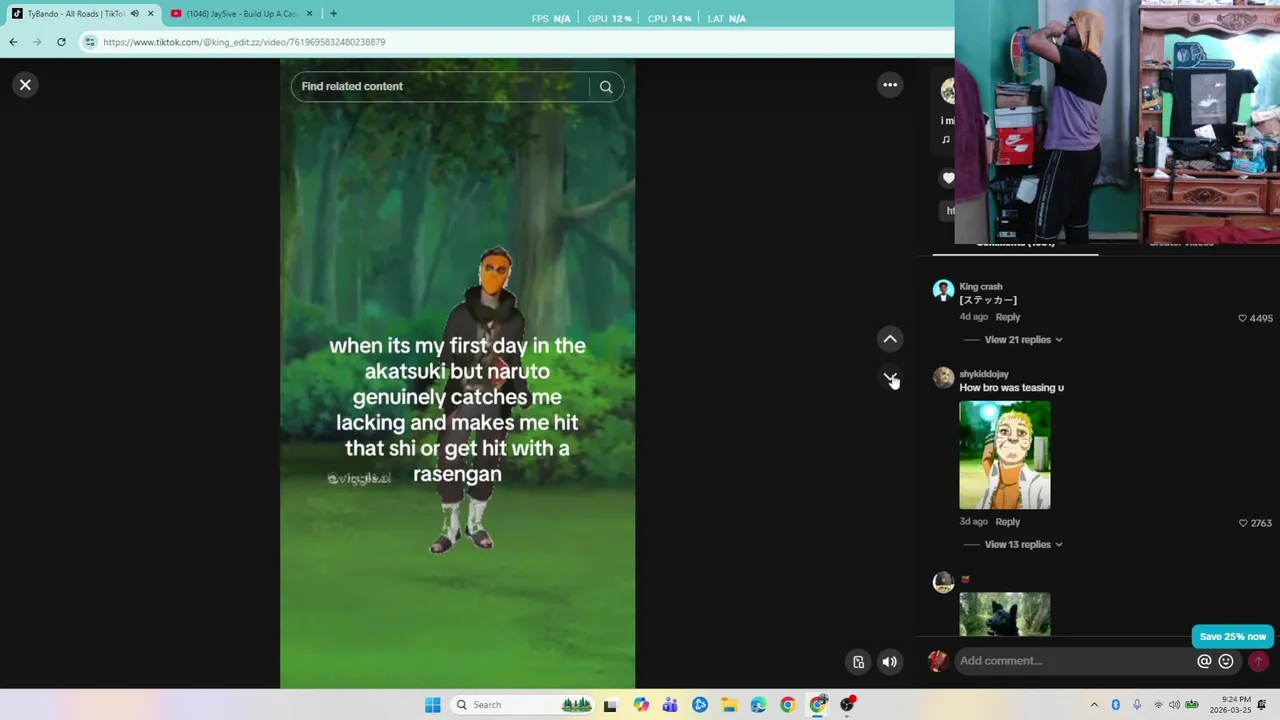This screenshot has height=720, width=1280.
Task: Show hidden system tray icons
Action: [1094, 705]
